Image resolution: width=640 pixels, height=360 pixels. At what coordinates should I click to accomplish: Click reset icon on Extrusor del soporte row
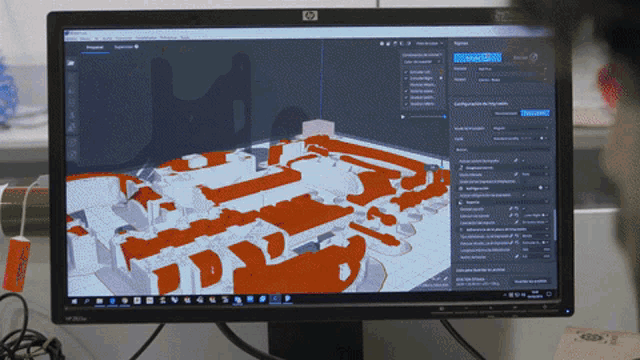pos(517,216)
